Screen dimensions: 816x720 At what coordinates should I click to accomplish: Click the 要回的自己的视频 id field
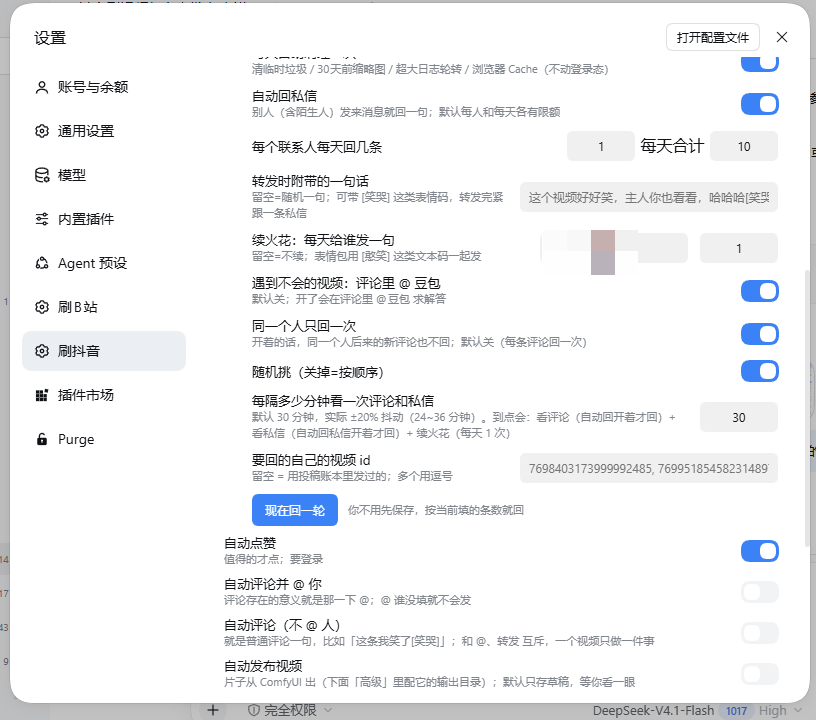[x=648, y=468]
